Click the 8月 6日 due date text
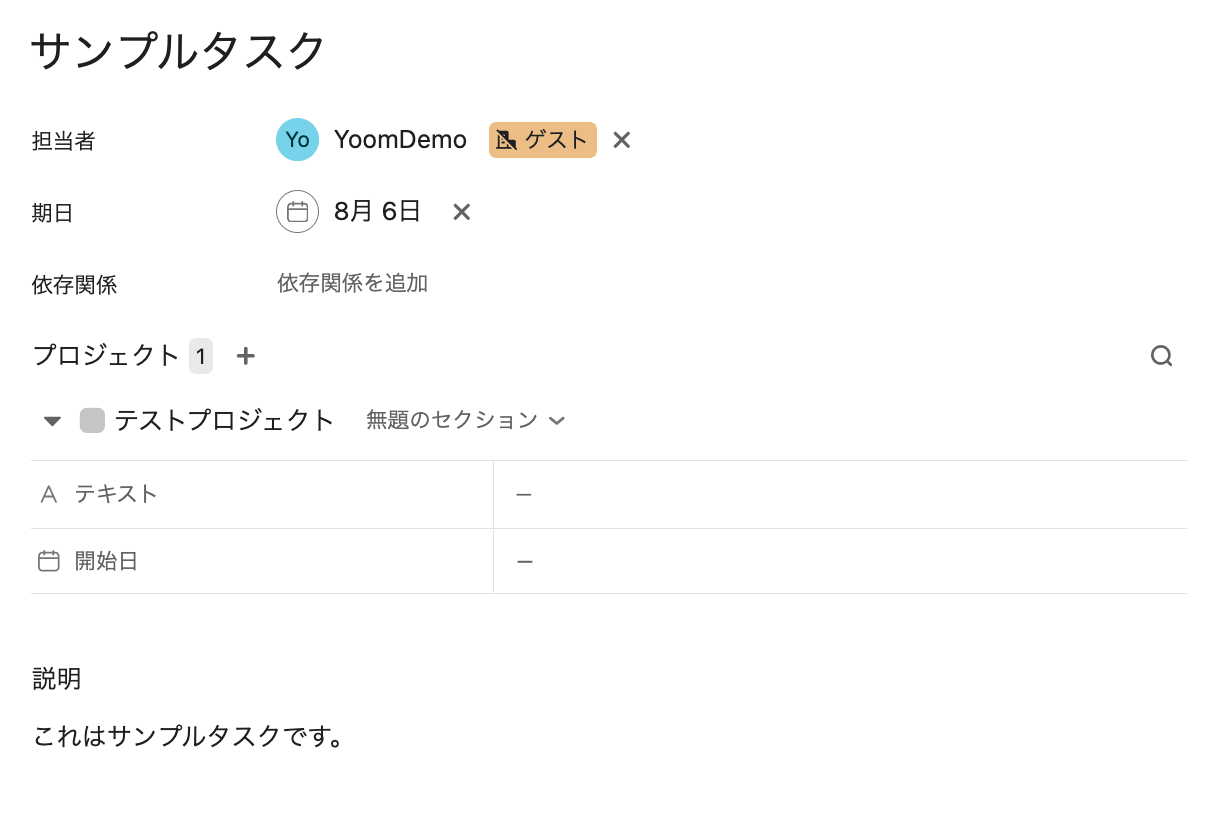This screenshot has width=1218, height=826. tap(378, 212)
